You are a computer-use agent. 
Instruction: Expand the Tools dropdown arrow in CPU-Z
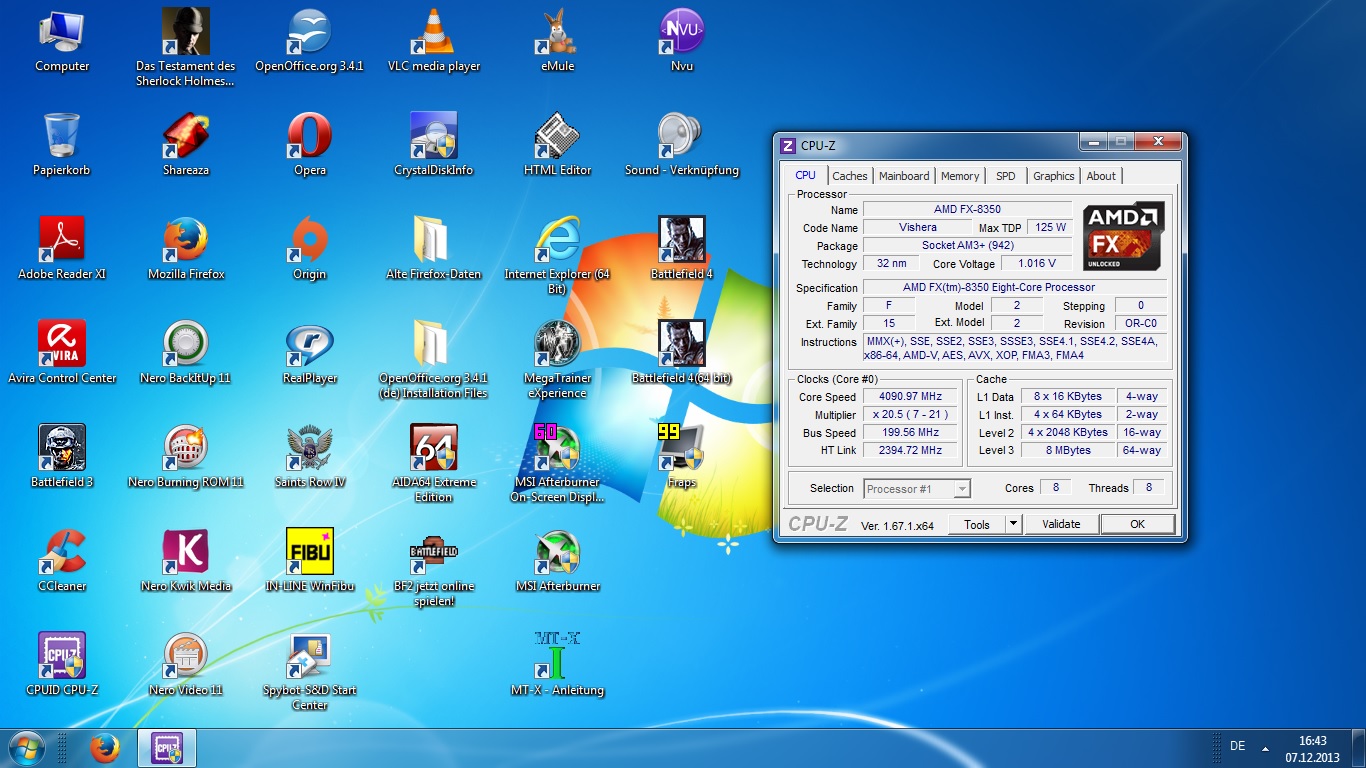pos(1013,524)
